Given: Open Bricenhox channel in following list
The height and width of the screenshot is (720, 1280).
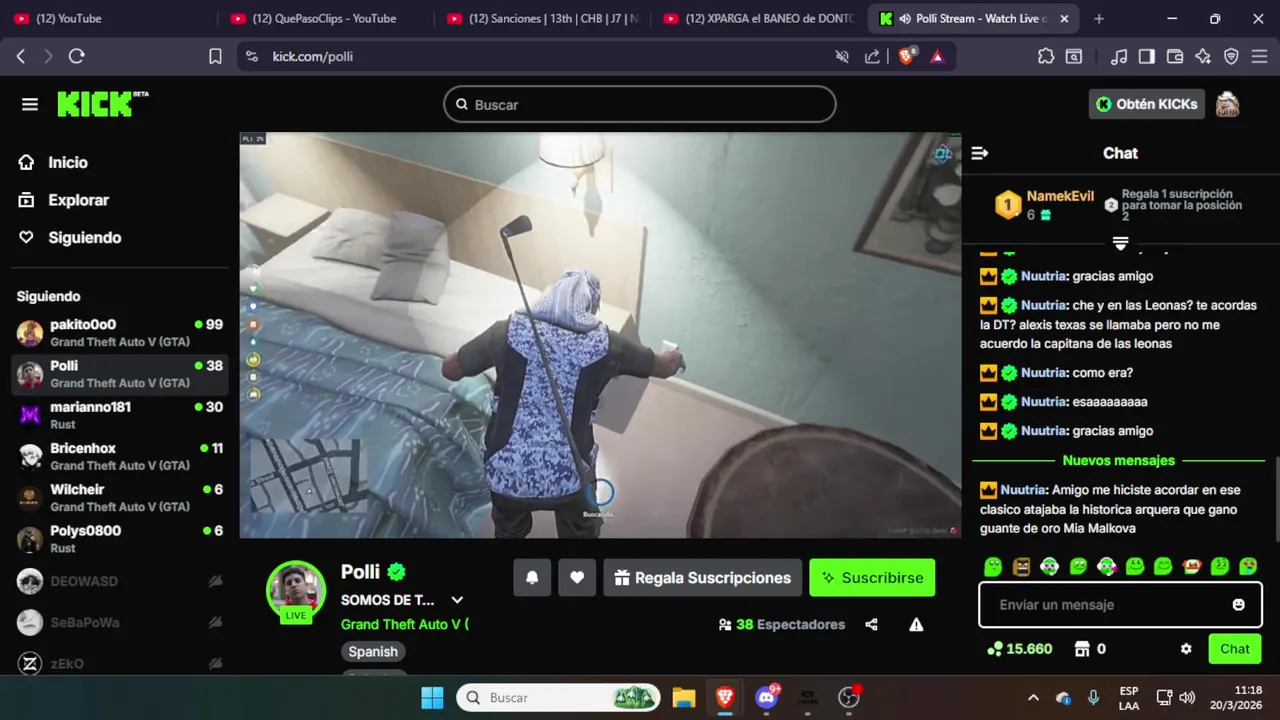Looking at the screenshot, I should coord(120,457).
